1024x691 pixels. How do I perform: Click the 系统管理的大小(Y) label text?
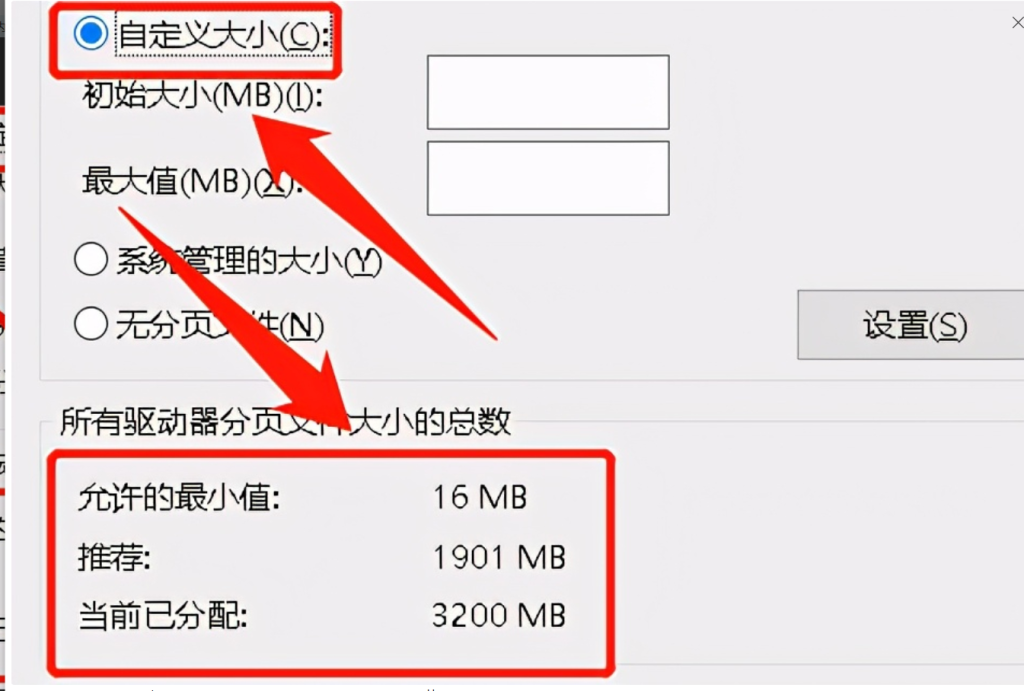point(249,261)
